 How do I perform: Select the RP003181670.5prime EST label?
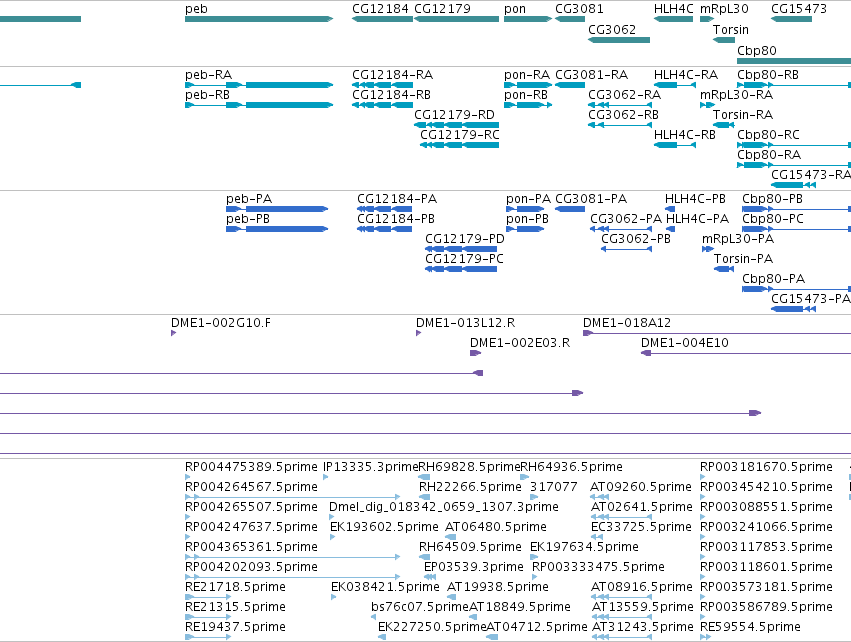pos(766,467)
